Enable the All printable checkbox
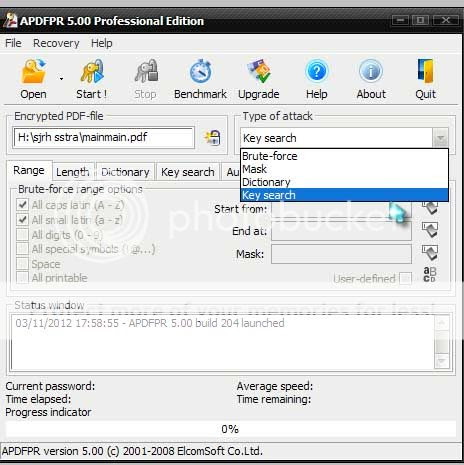 (22, 278)
